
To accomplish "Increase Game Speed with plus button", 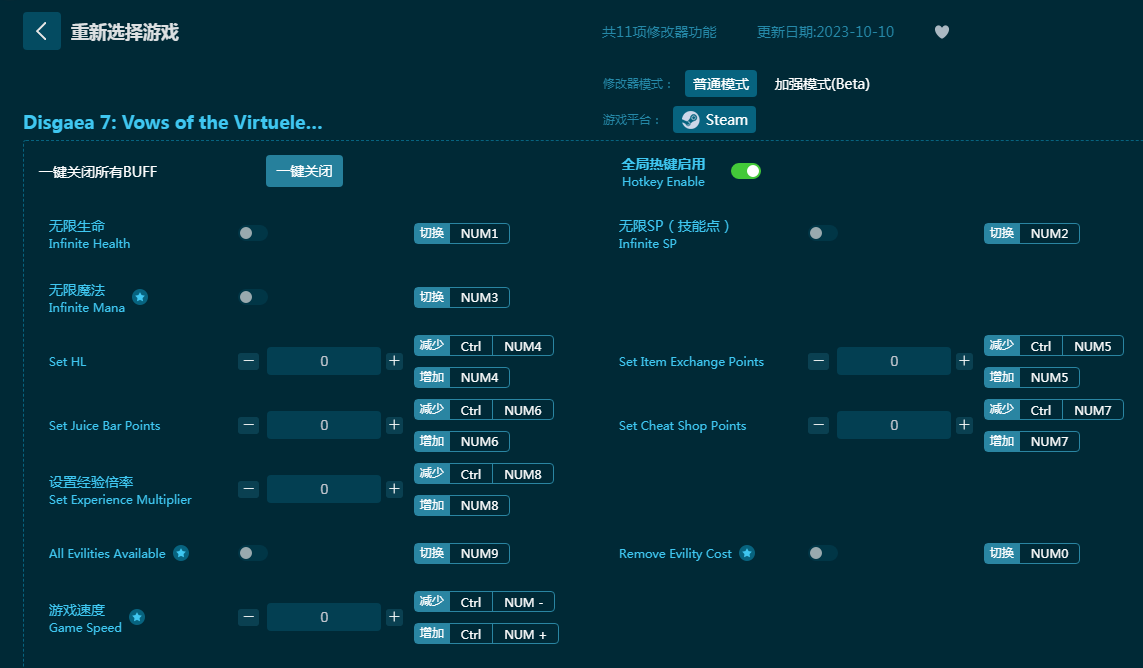I will click(394, 618).
